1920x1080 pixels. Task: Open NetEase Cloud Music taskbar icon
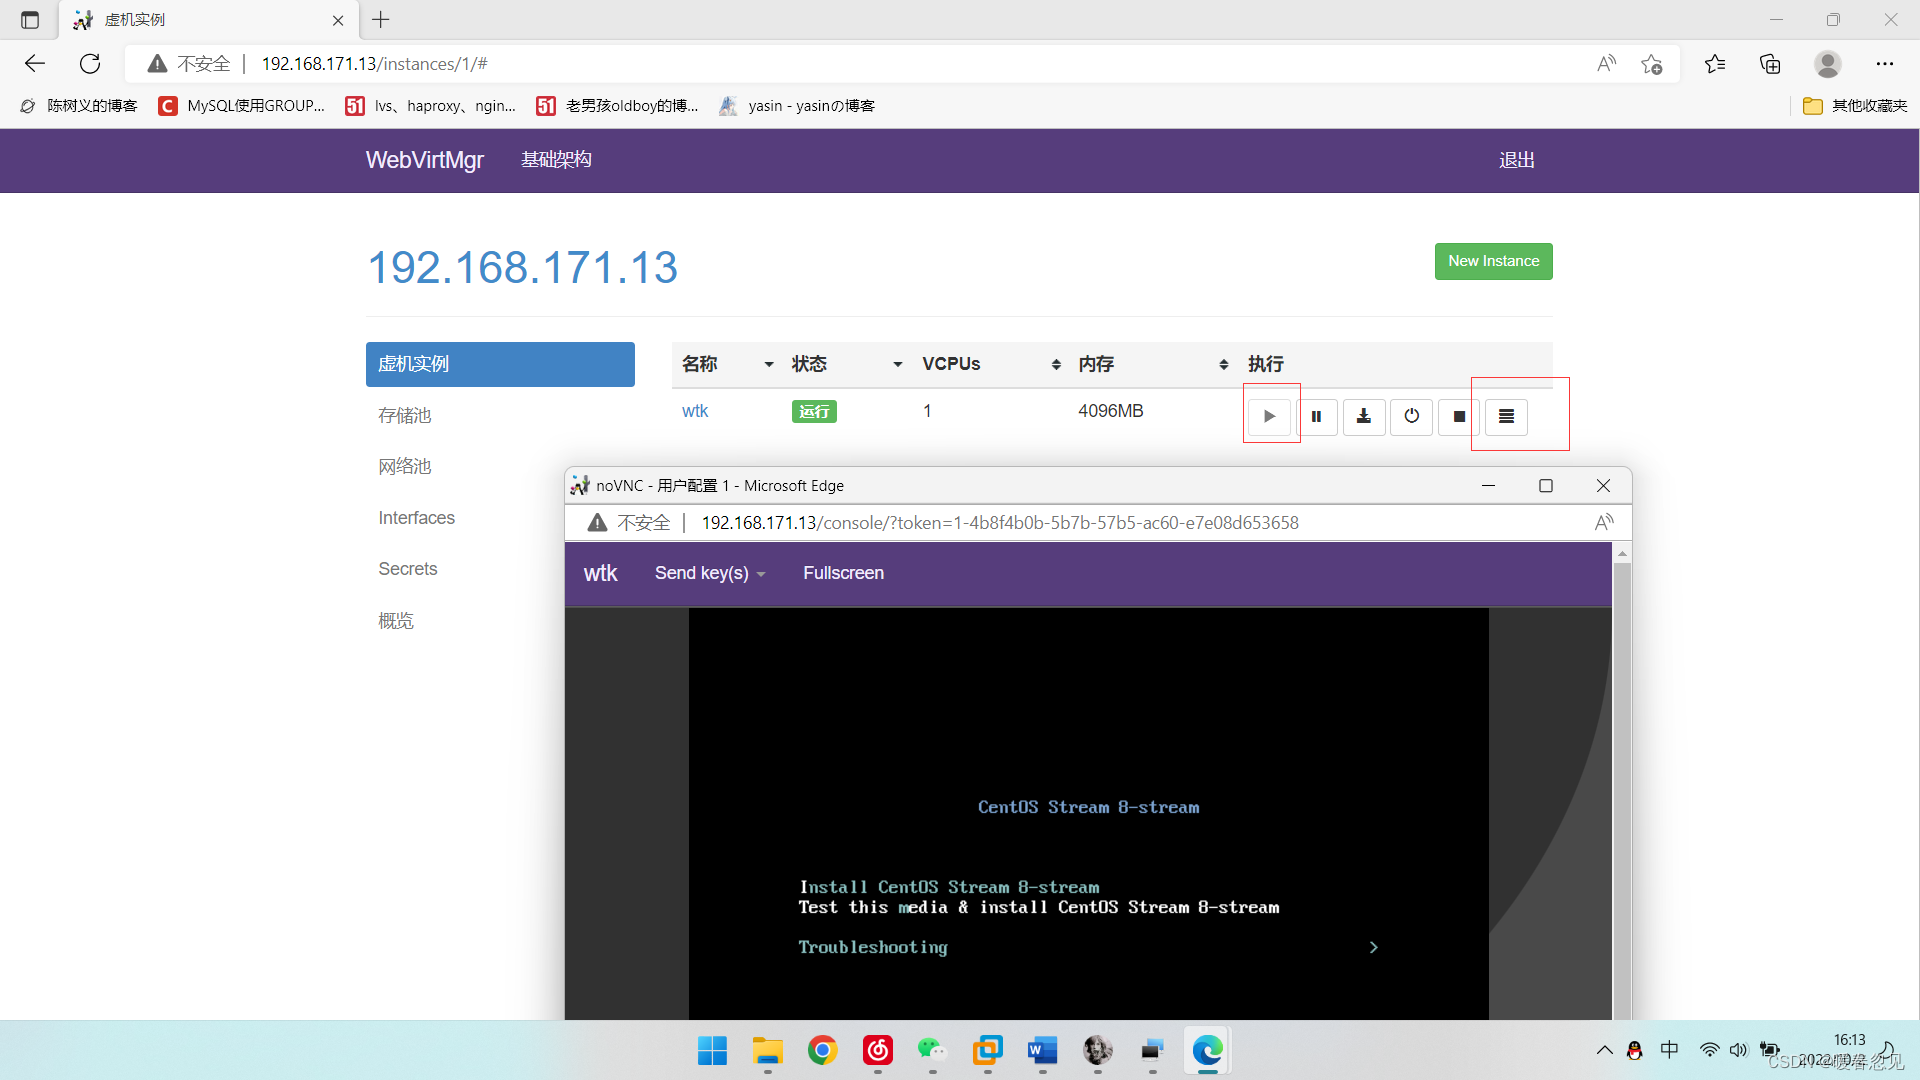coord(877,1051)
